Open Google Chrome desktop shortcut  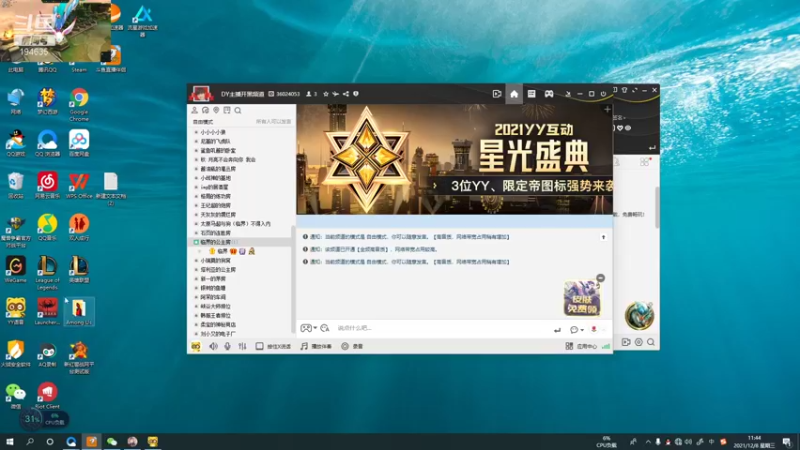(x=79, y=105)
